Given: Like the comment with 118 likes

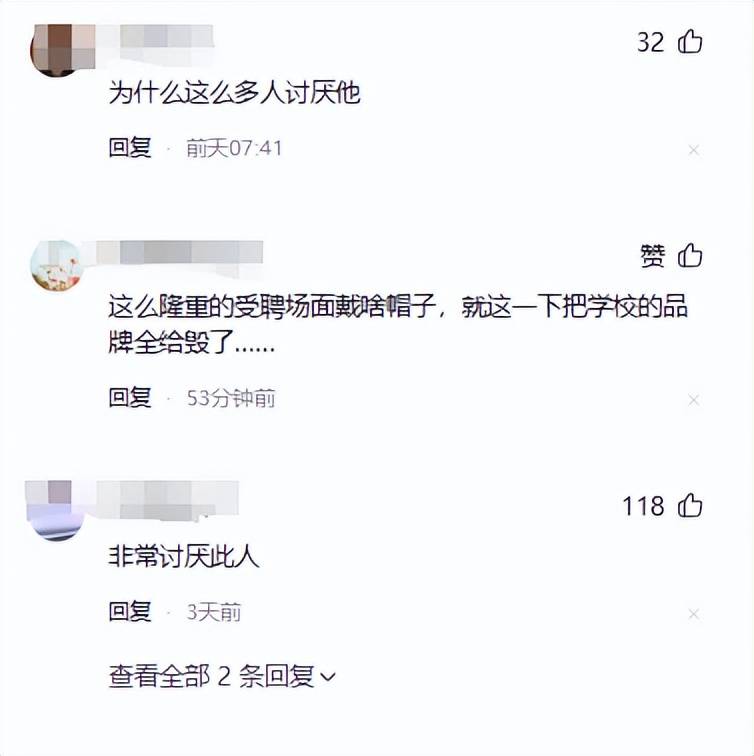Looking at the screenshot, I should 690,506.
